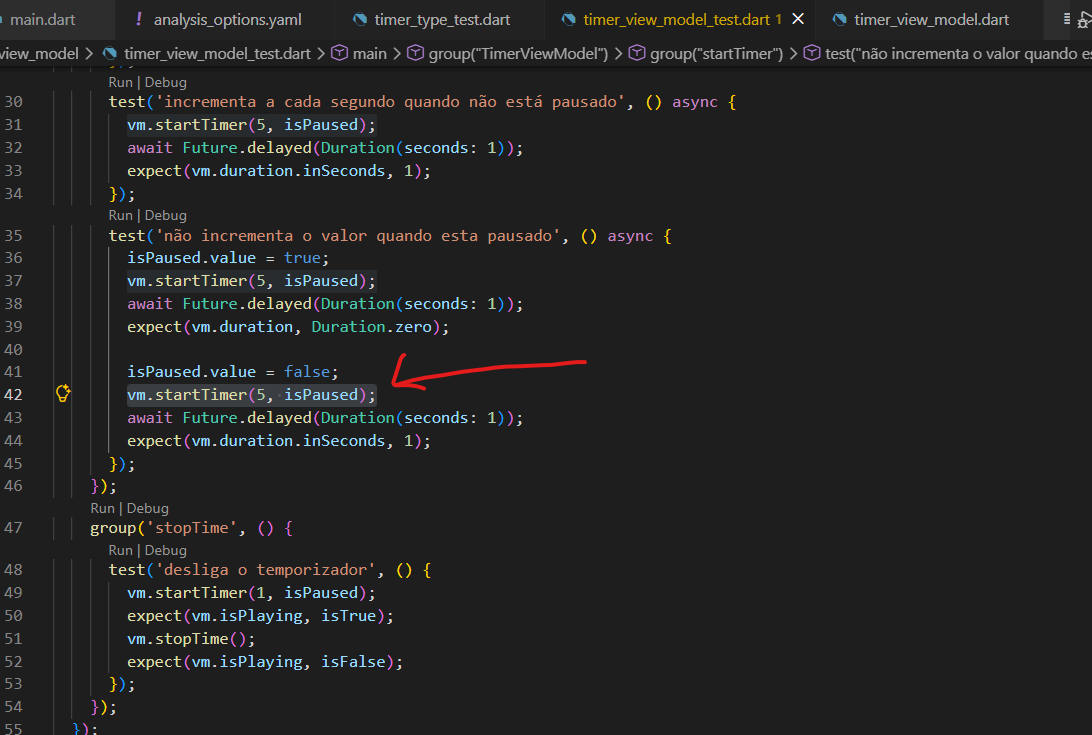Click Run above the 'desliga o temporizador' test
1092x735 pixels.
[x=120, y=550]
